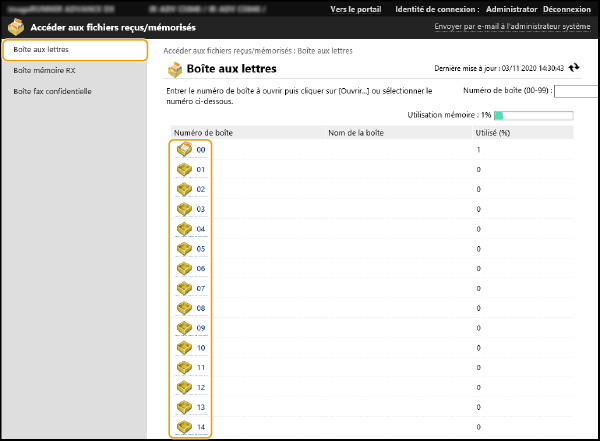Screen dimensions: 600x441
Task: Switch to Boîte mémoire RX section
Action: 45,70
